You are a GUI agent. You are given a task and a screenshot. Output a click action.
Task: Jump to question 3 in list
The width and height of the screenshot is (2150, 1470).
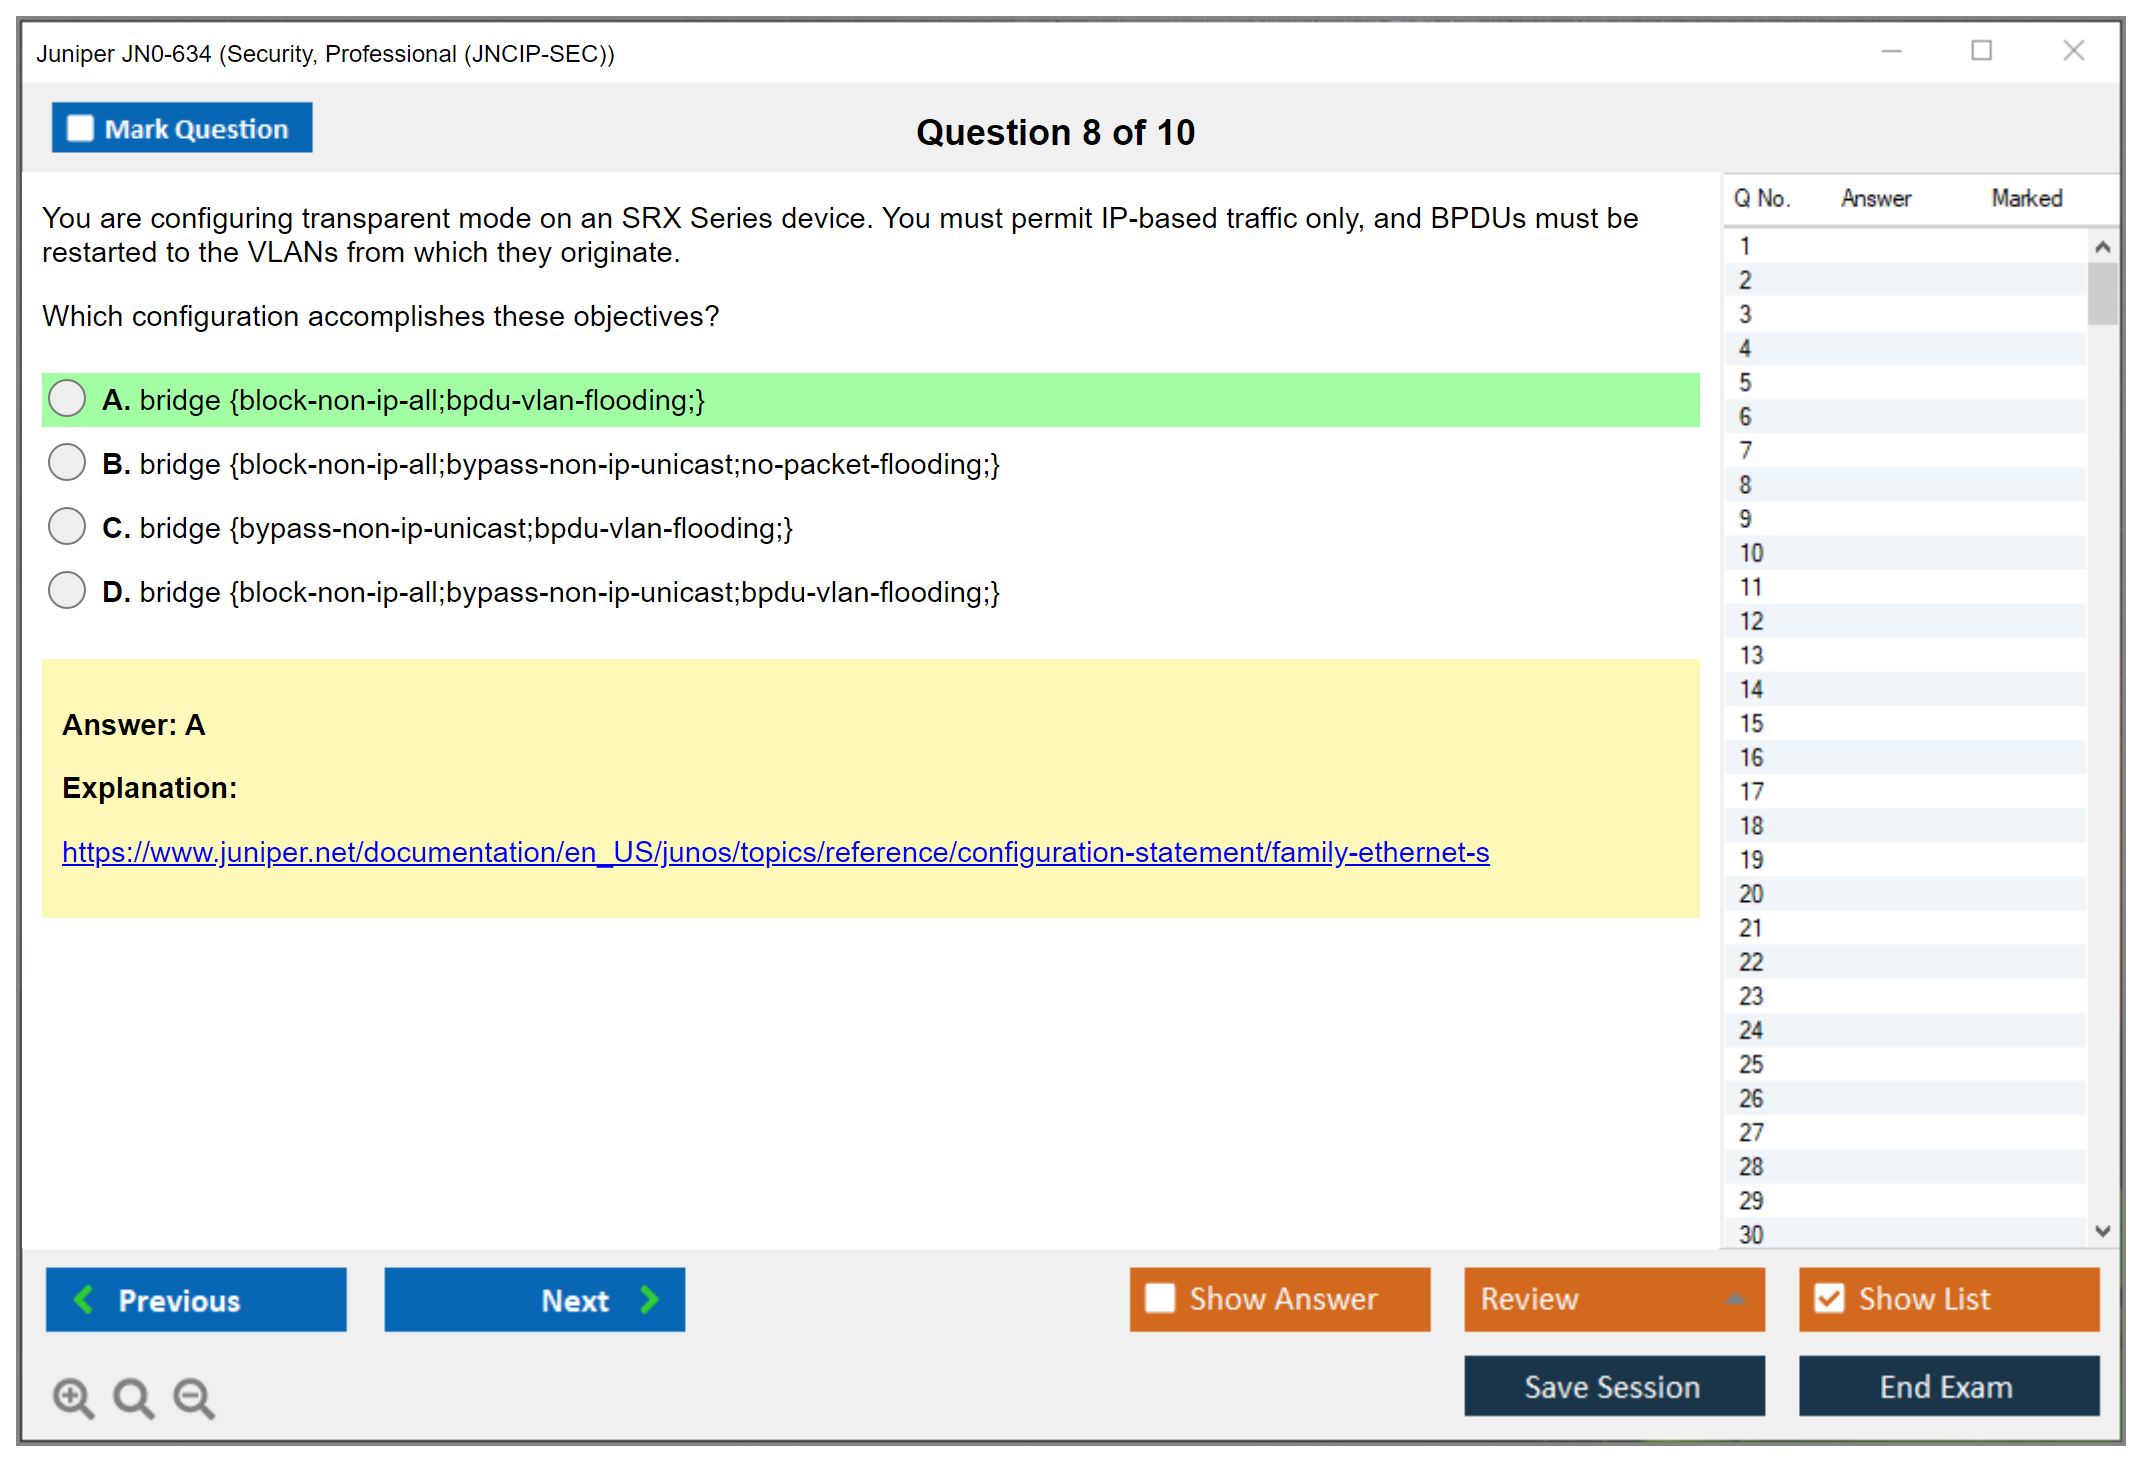[x=1745, y=314]
